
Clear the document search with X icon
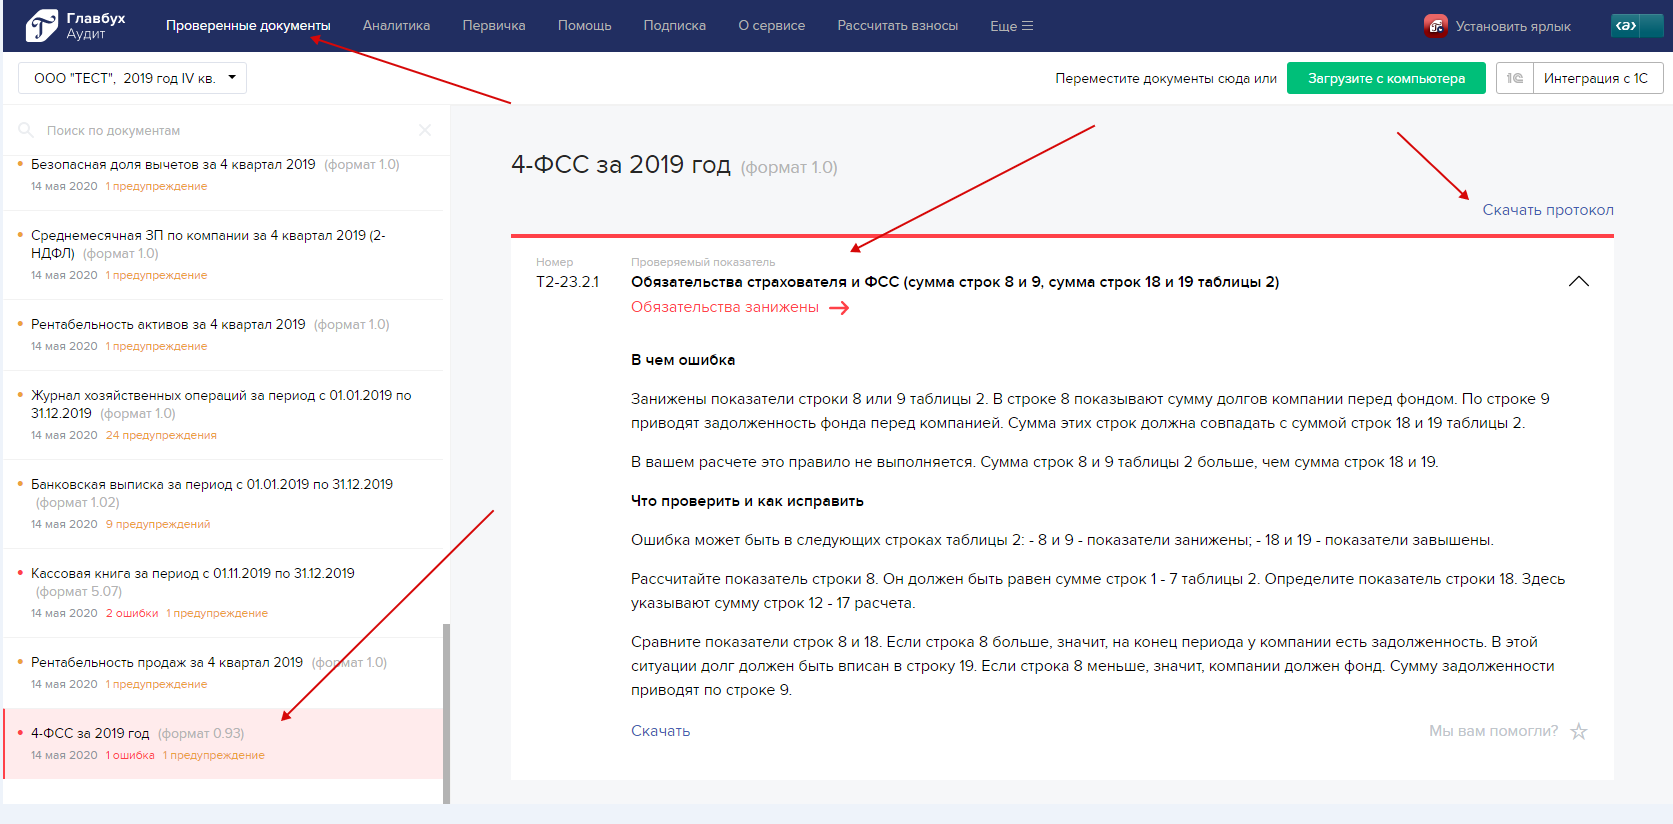[x=425, y=130]
